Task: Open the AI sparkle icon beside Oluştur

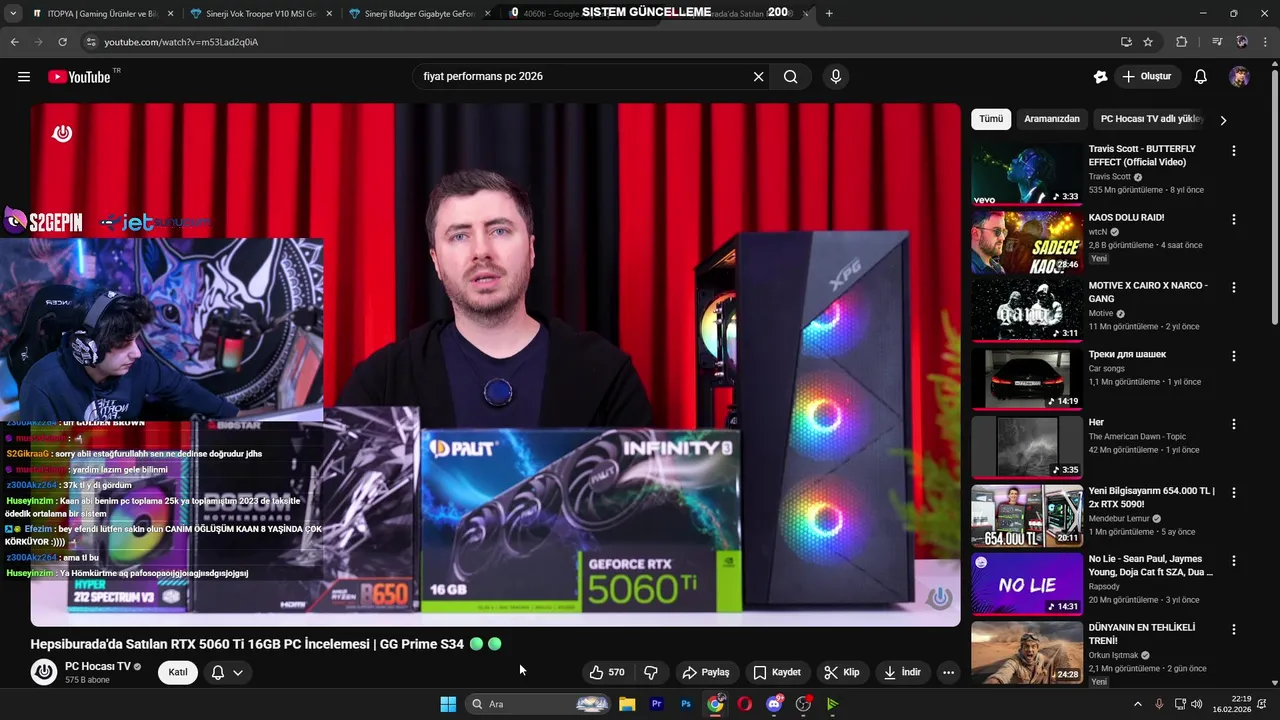Action: (x=1101, y=77)
